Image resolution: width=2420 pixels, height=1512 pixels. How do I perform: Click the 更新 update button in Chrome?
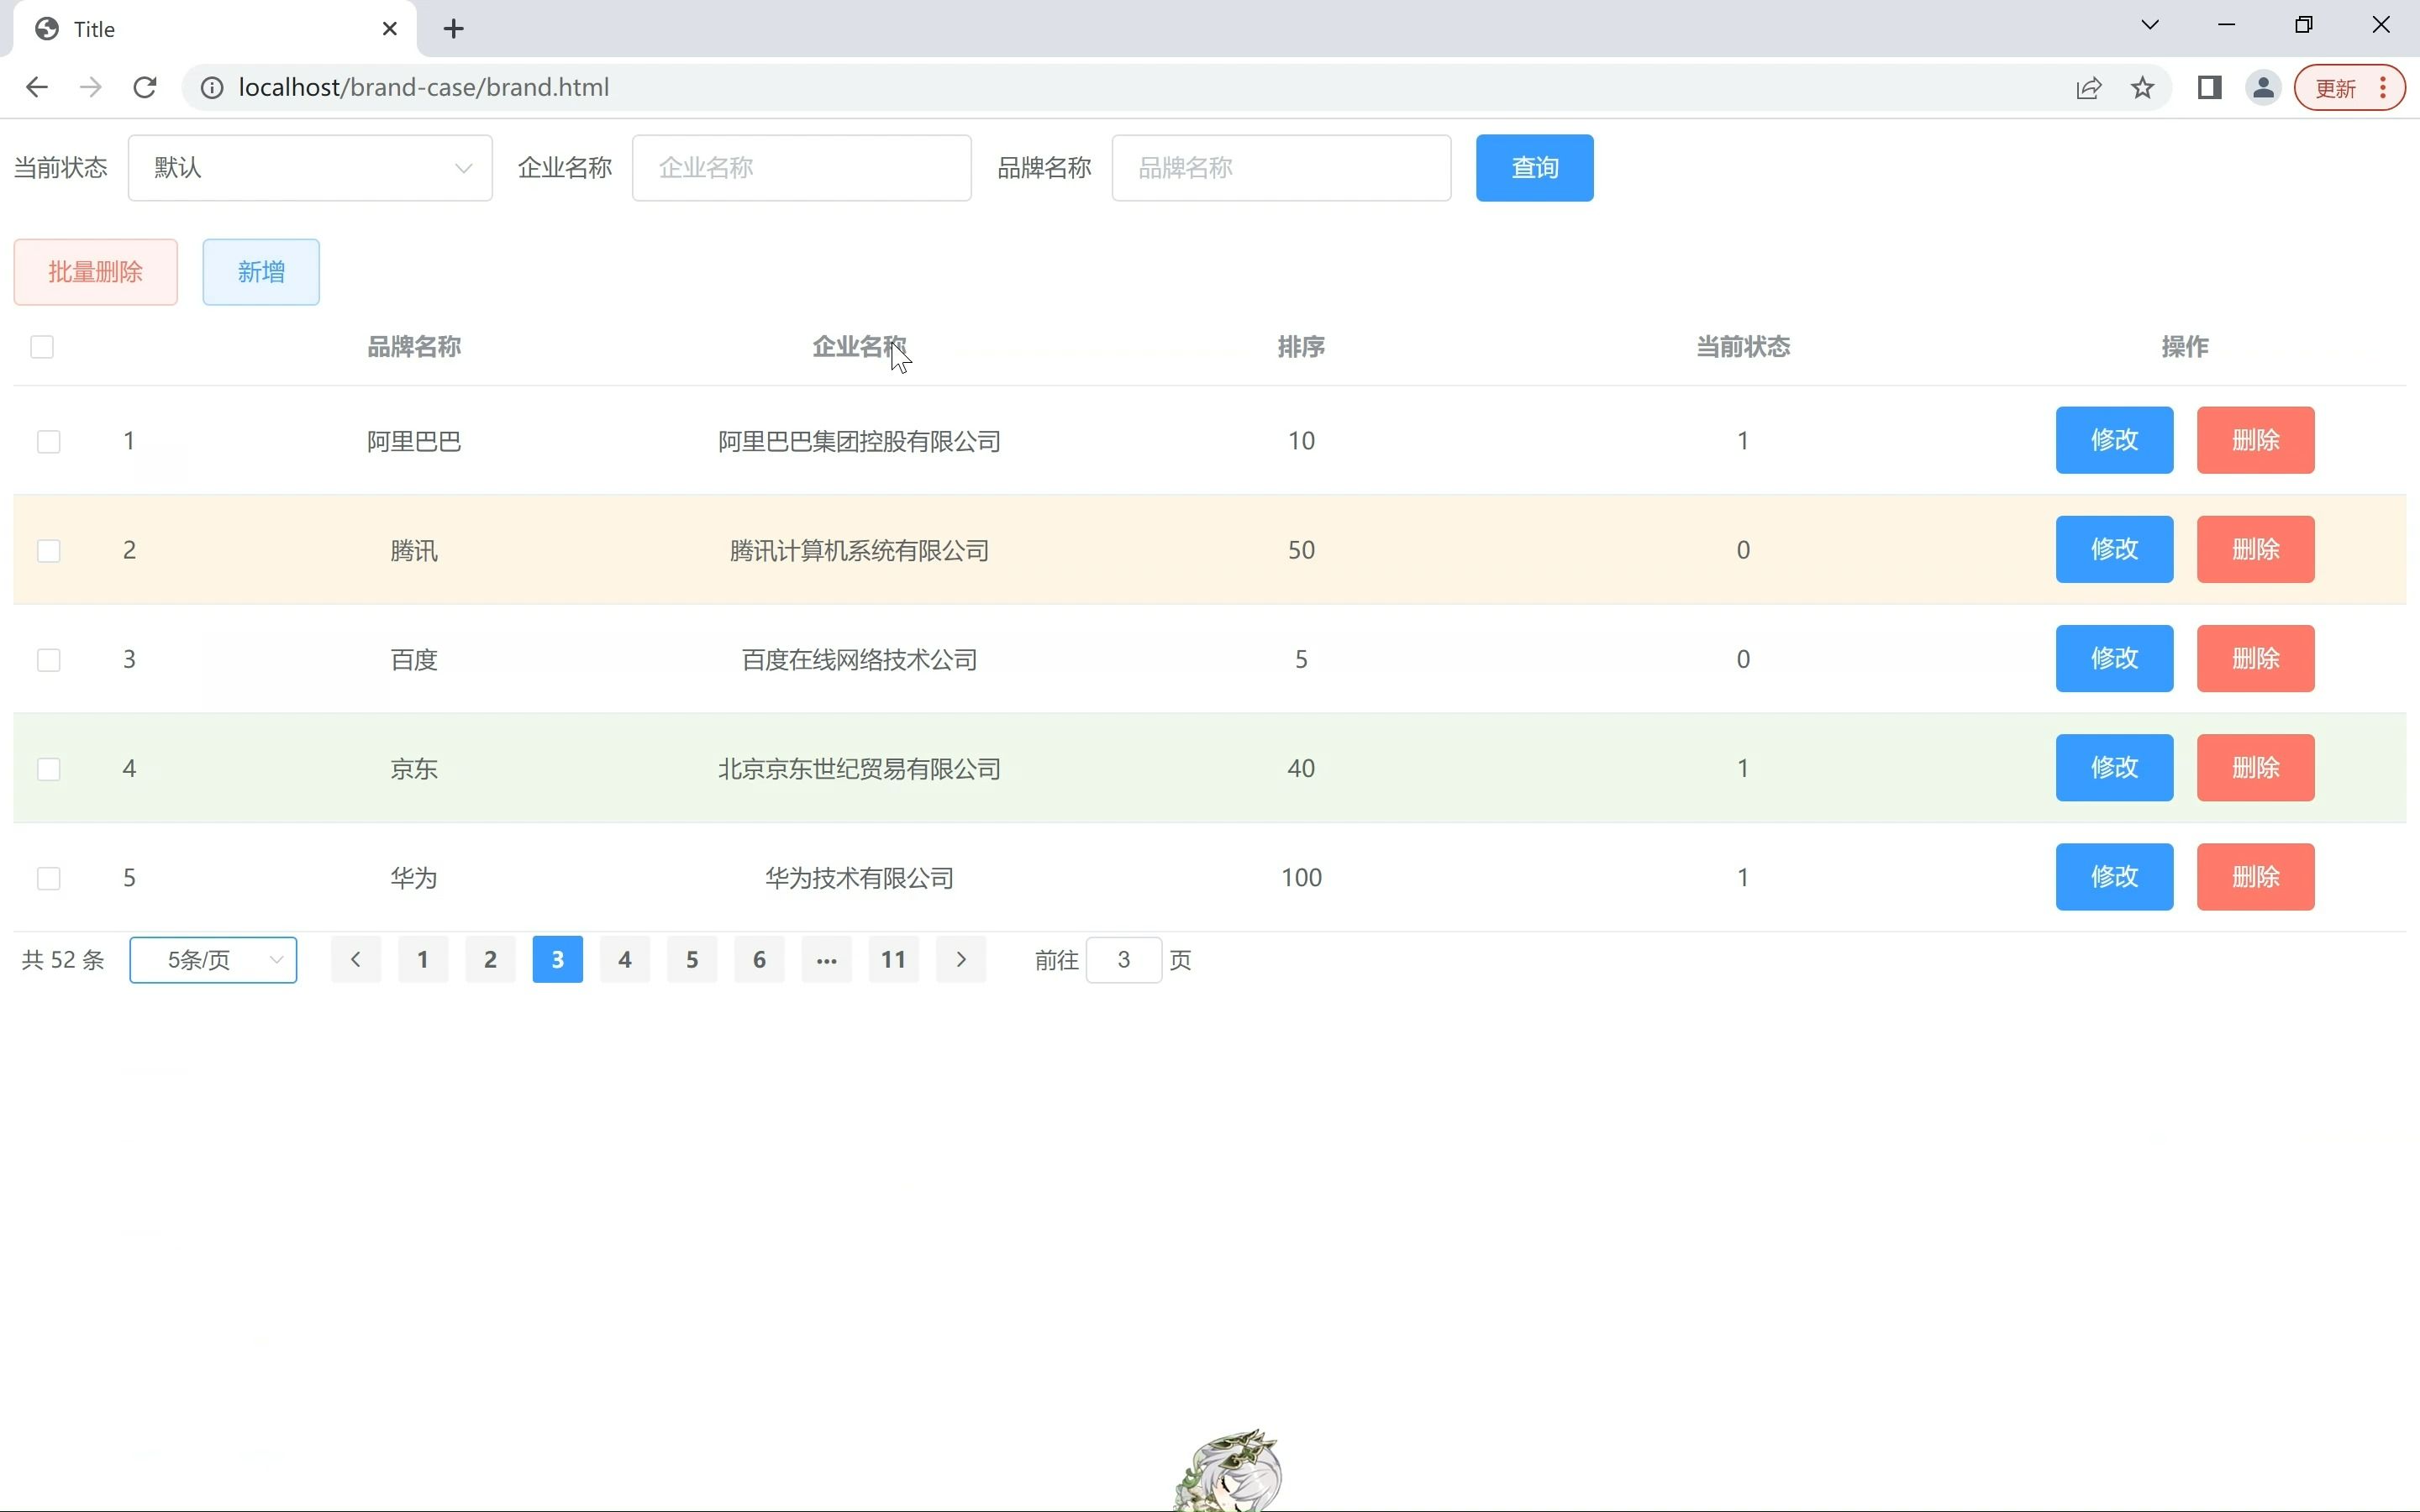click(x=2349, y=88)
